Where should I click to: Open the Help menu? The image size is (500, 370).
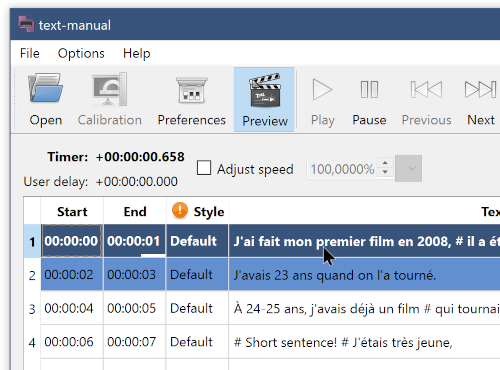tap(136, 53)
